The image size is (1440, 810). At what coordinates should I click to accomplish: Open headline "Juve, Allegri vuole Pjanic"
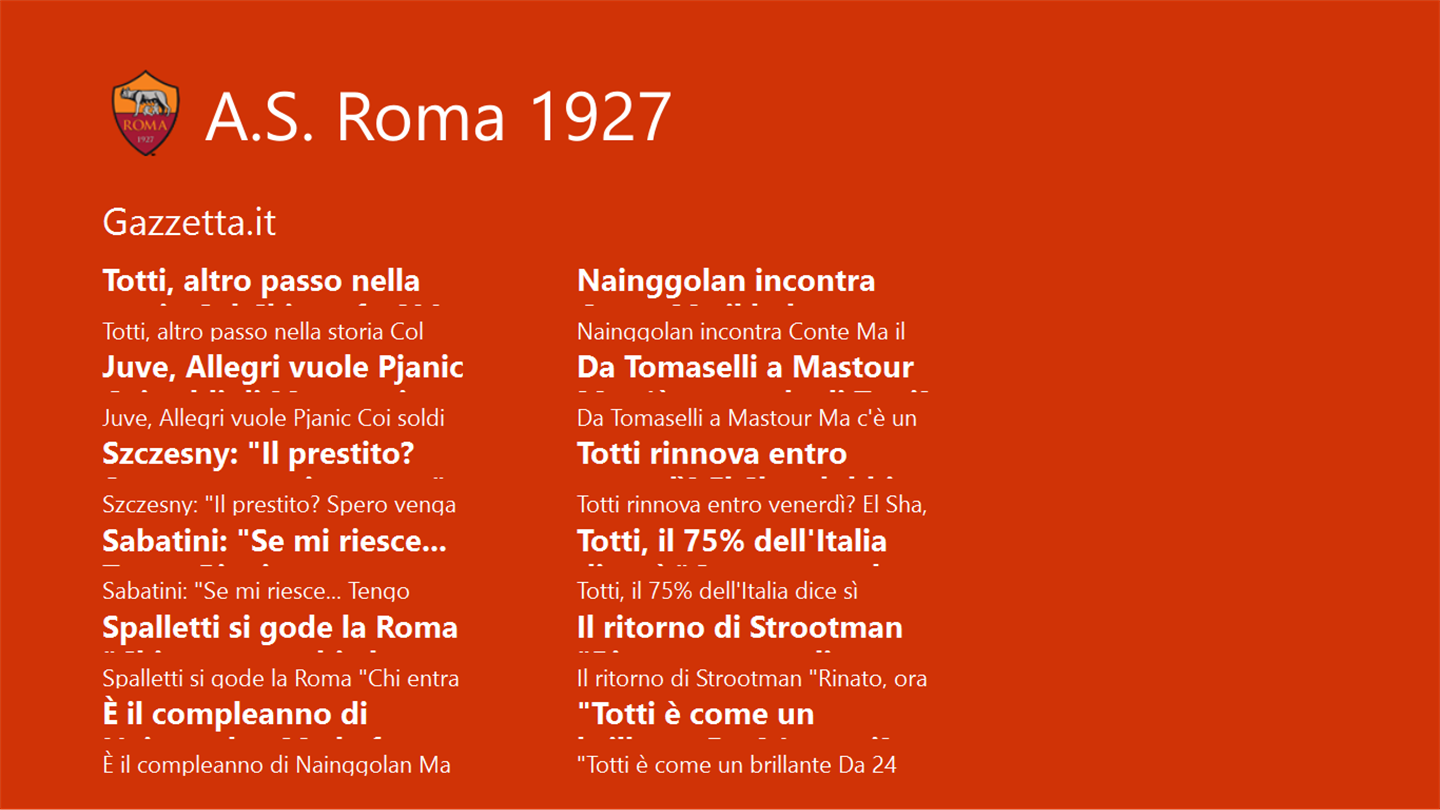[283, 367]
